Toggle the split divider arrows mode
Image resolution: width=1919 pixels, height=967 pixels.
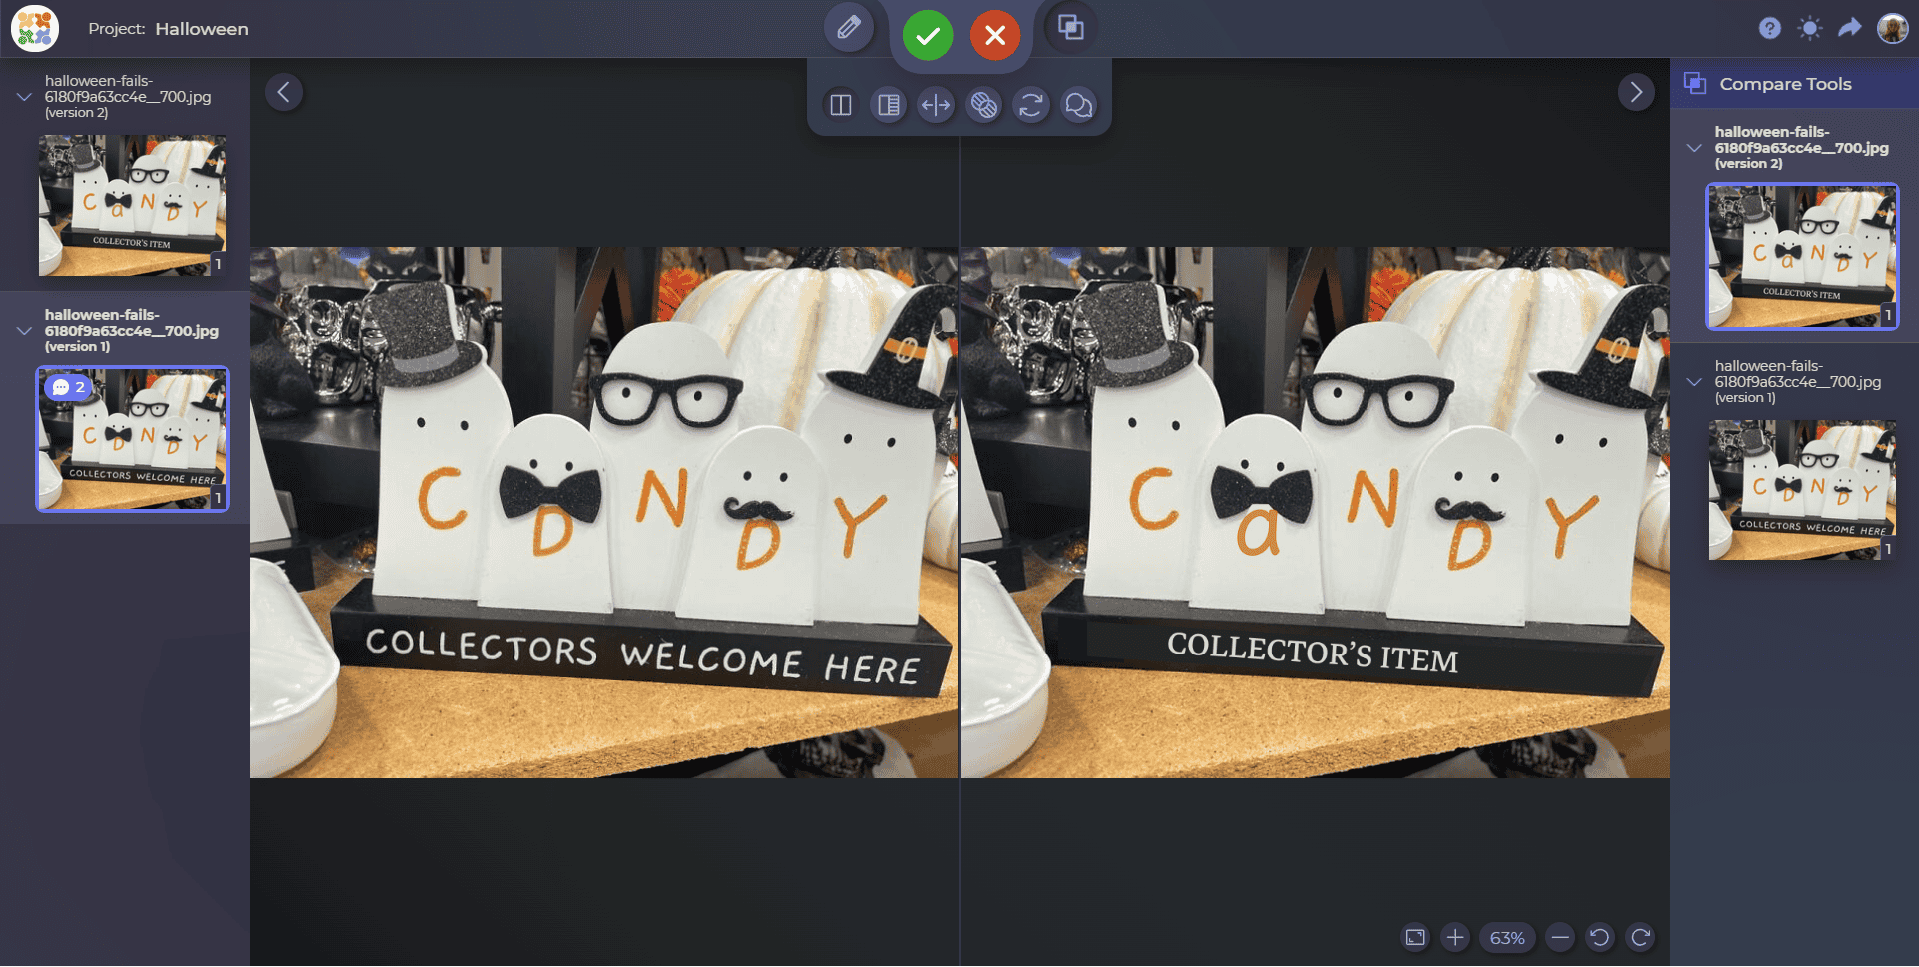[935, 105]
